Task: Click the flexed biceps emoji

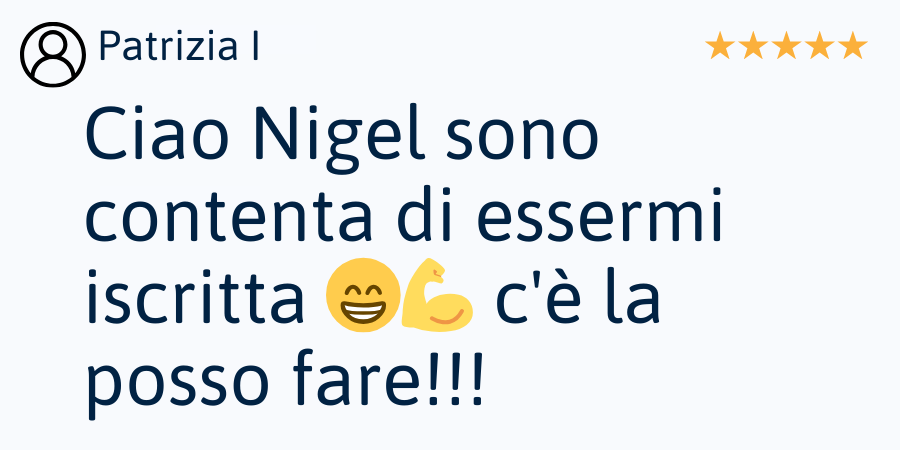Action: [437, 295]
